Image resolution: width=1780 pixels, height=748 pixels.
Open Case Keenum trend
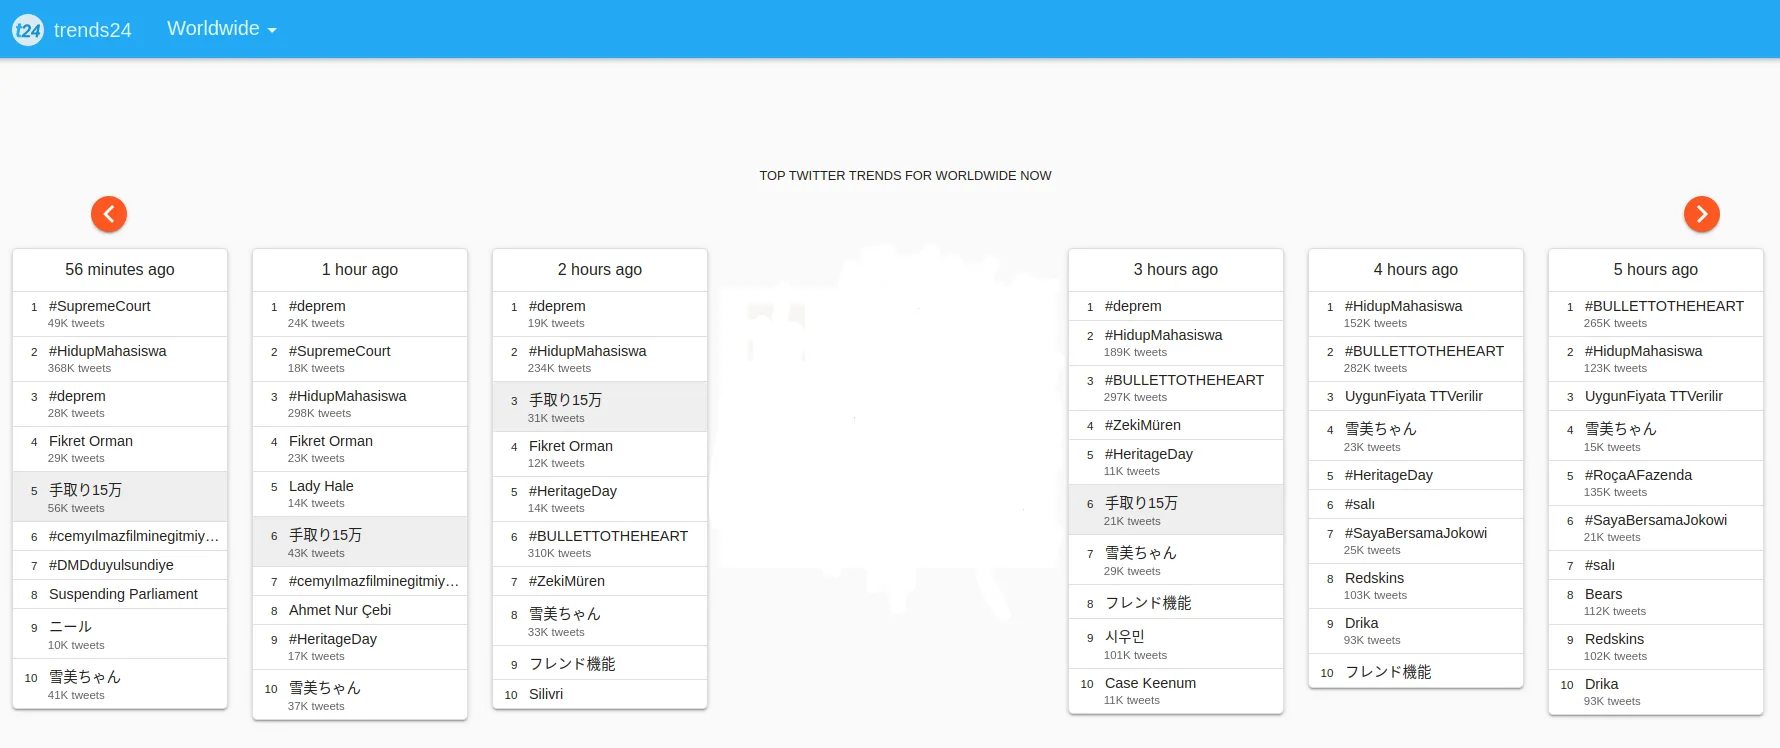click(1150, 683)
